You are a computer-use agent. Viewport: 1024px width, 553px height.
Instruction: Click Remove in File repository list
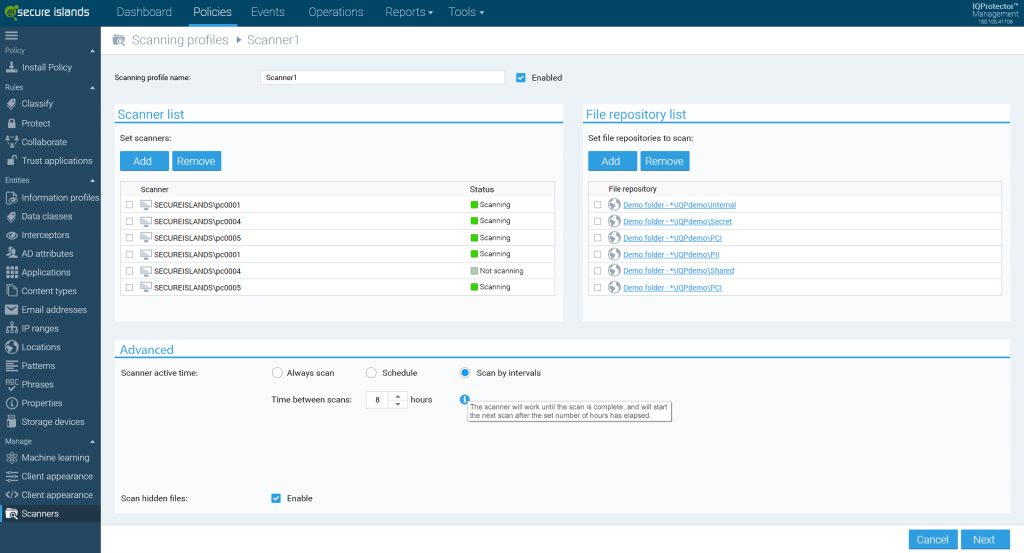(x=665, y=161)
